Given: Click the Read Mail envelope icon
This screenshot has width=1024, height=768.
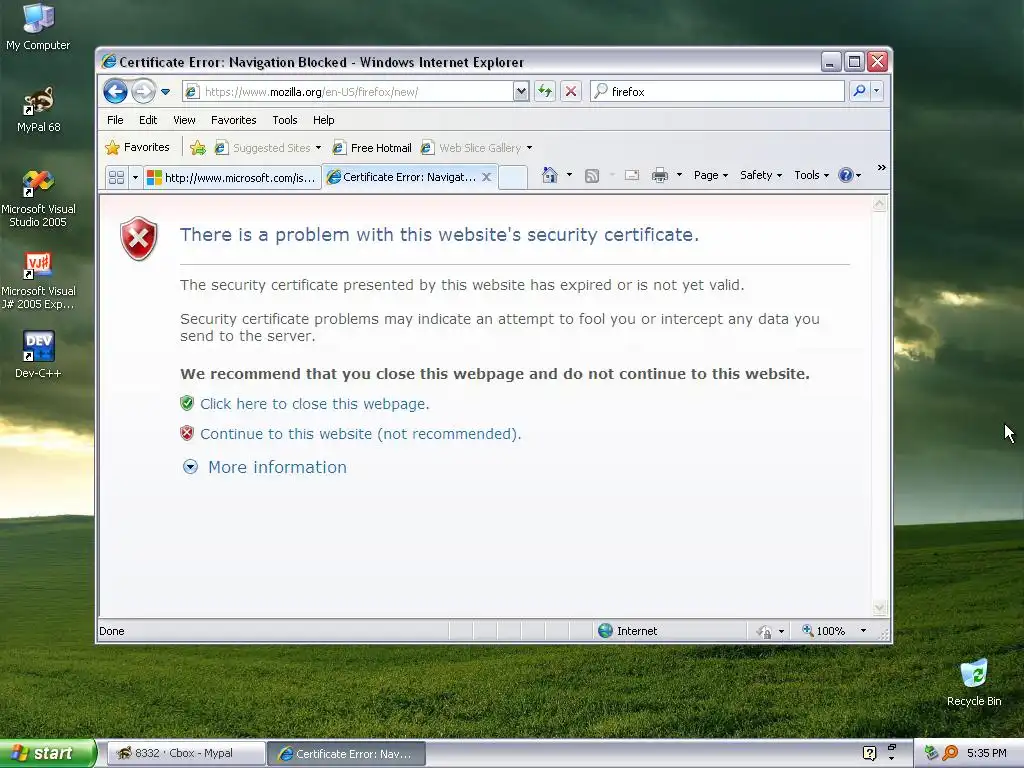Looking at the screenshot, I should pos(632,175).
